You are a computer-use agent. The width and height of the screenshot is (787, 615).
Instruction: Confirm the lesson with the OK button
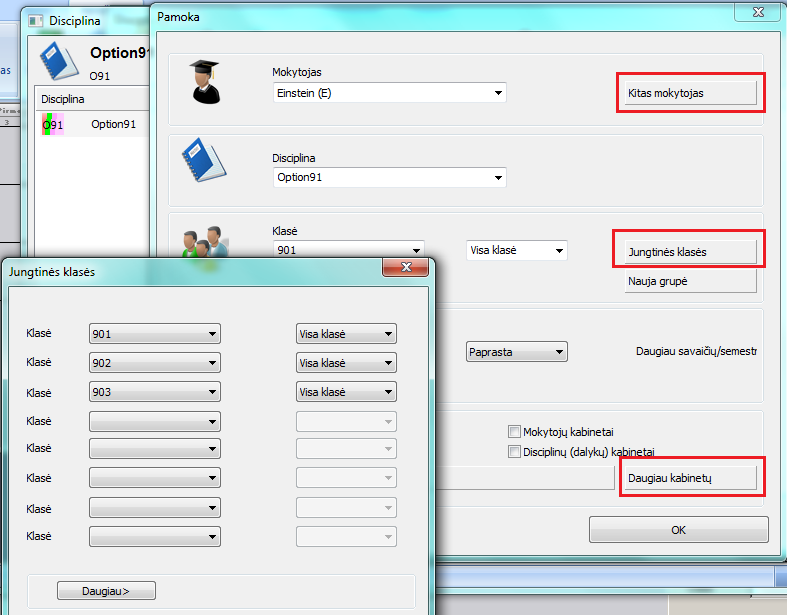point(678,530)
